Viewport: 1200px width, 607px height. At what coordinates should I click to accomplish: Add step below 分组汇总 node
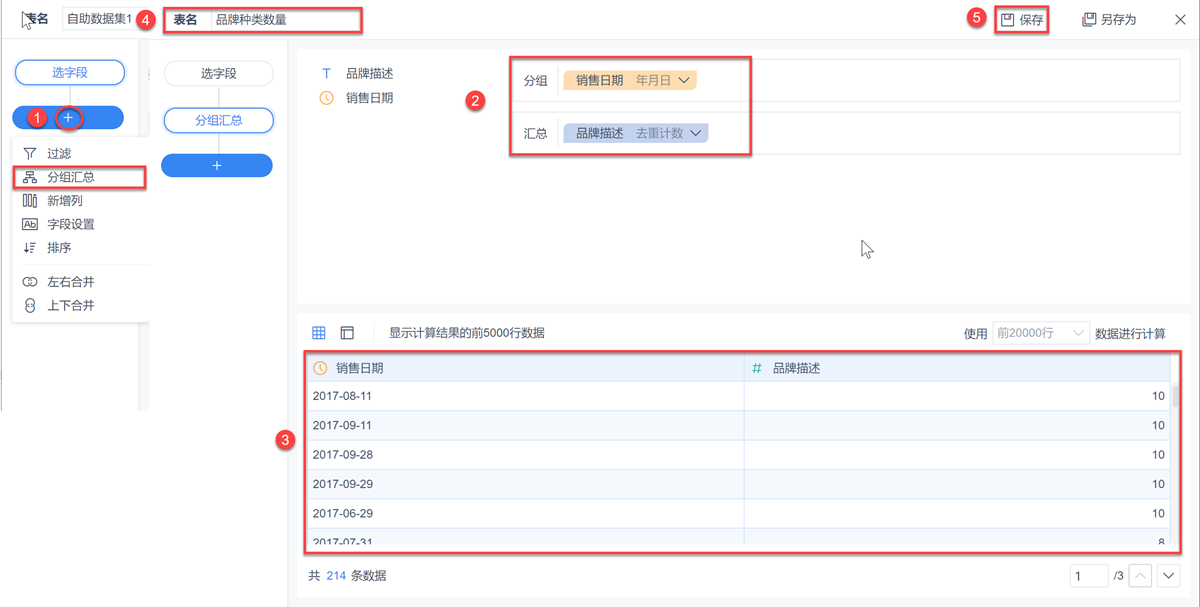coord(217,166)
